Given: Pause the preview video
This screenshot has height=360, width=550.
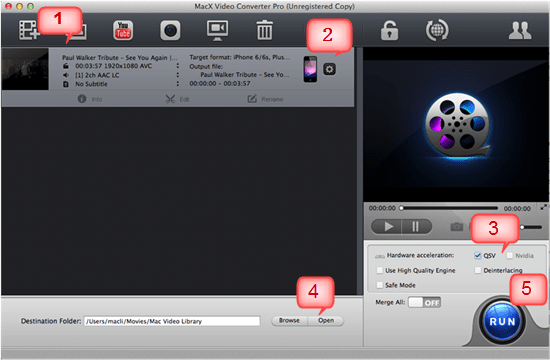Looking at the screenshot, I should tap(417, 227).
